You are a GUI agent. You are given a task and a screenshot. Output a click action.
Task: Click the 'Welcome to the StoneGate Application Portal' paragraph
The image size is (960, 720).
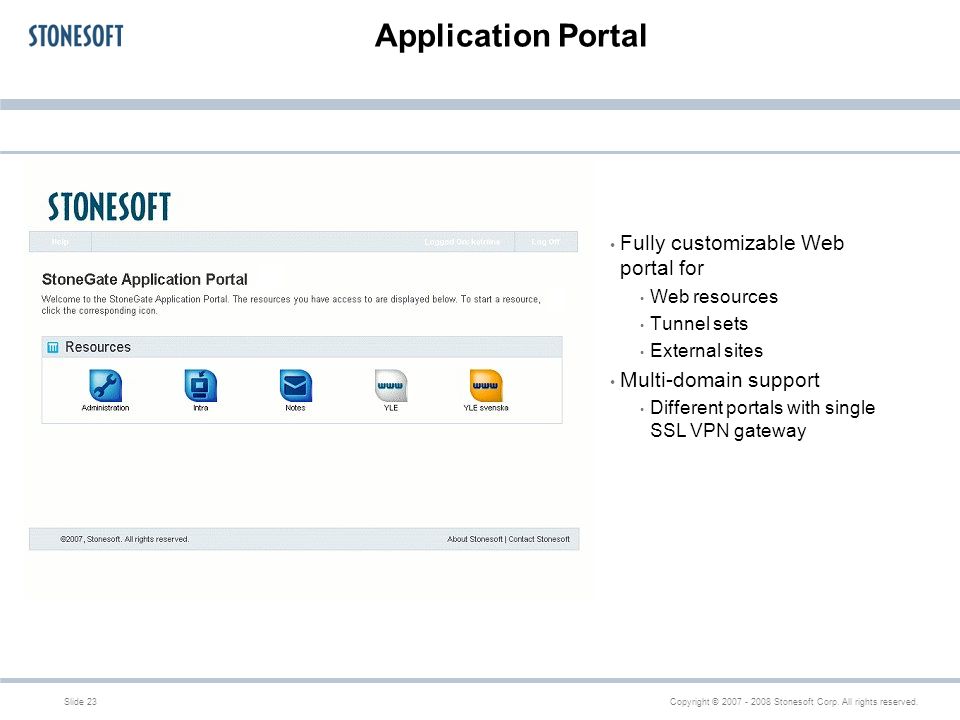[291, 305]
